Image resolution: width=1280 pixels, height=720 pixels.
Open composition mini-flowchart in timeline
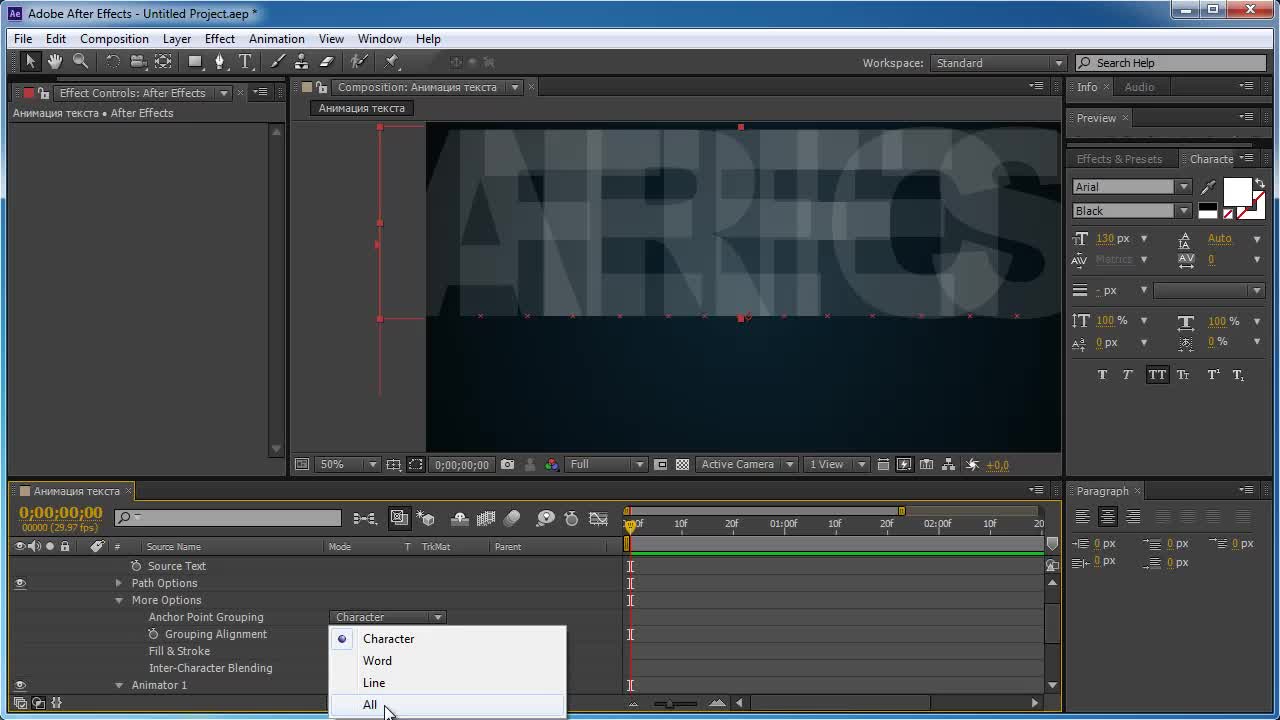click(365, 518)
